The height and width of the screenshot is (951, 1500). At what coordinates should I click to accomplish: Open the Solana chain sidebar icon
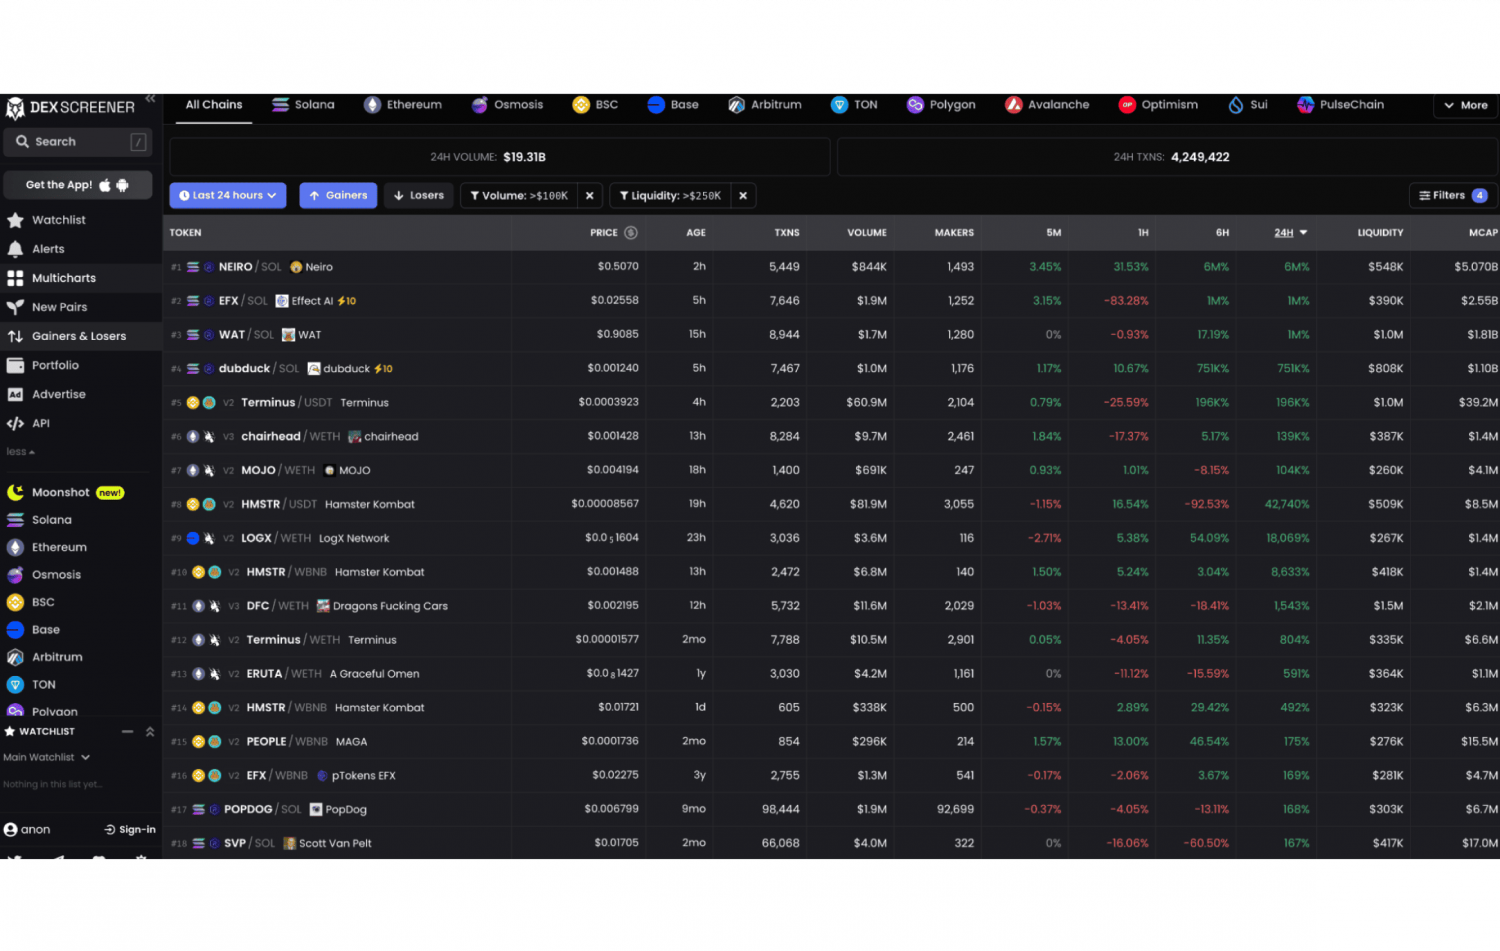[x=16, y=519]
